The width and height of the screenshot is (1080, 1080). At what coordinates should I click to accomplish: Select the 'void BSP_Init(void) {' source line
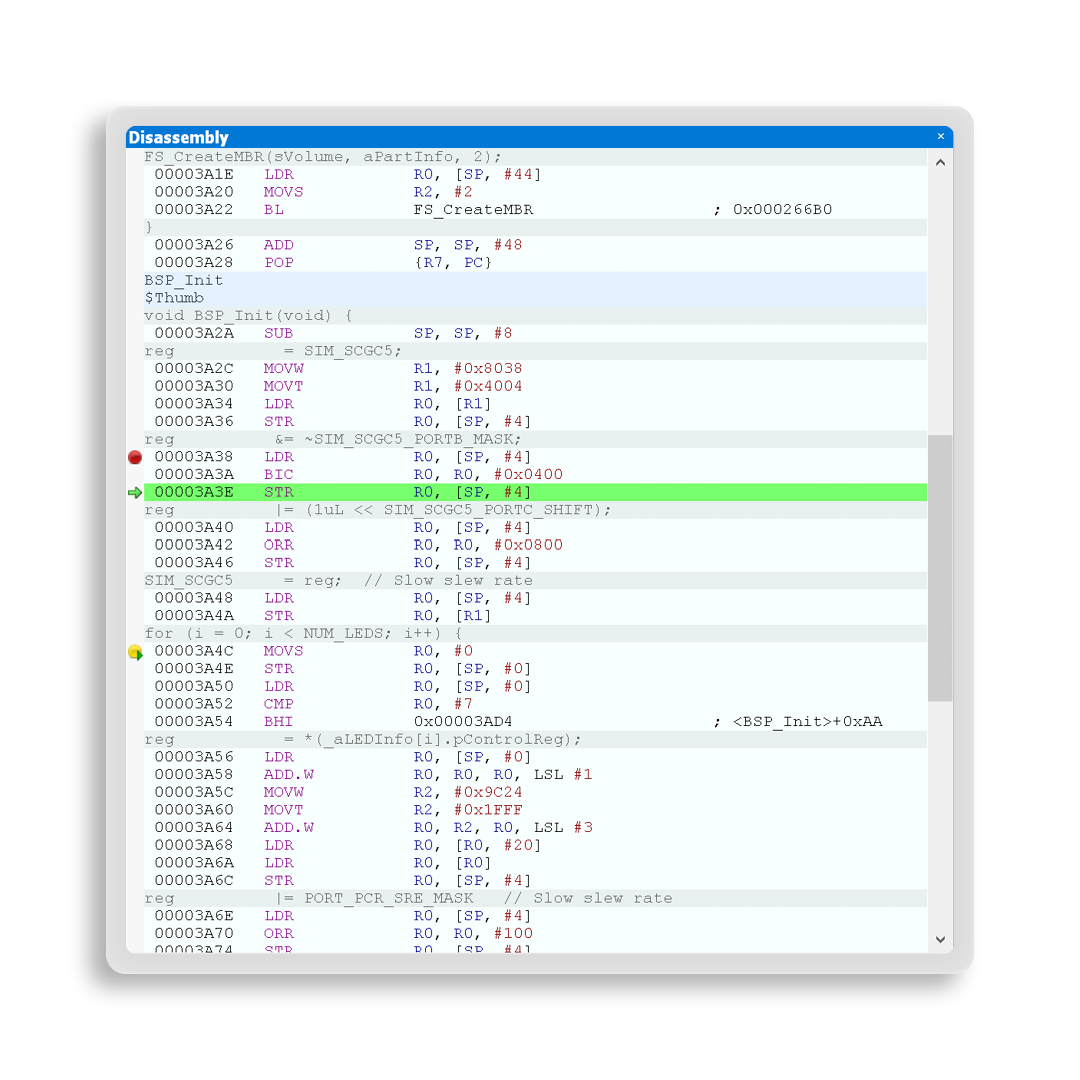pyautogui.click(x=248, y=315)
